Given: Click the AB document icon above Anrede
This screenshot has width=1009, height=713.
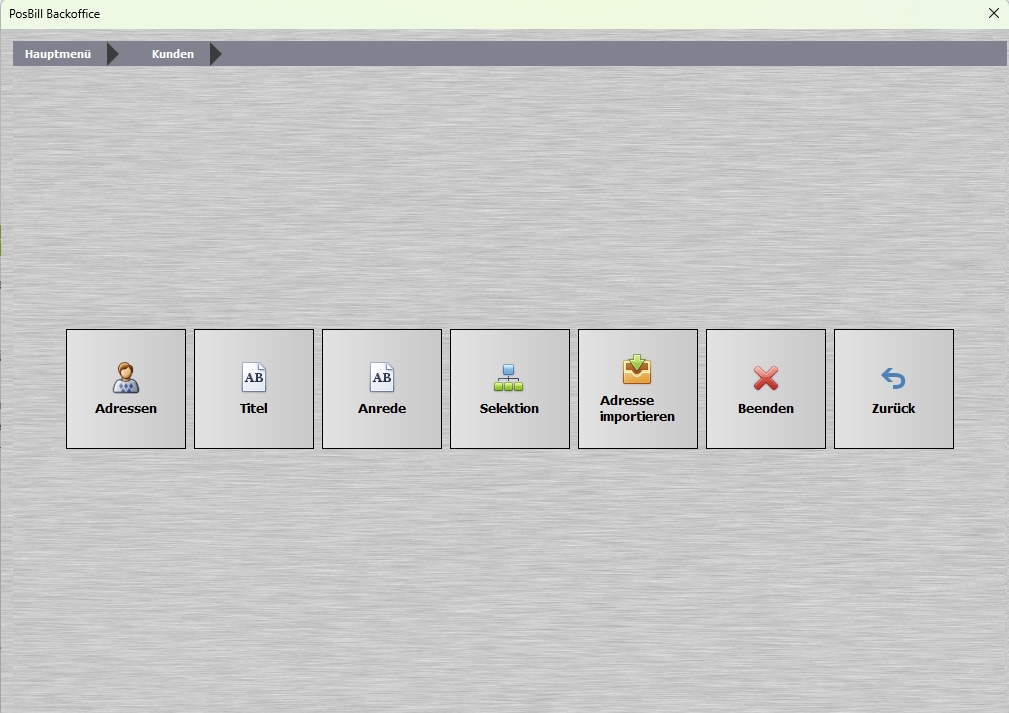Looking at the screenshot, I should tap(382, 378).
